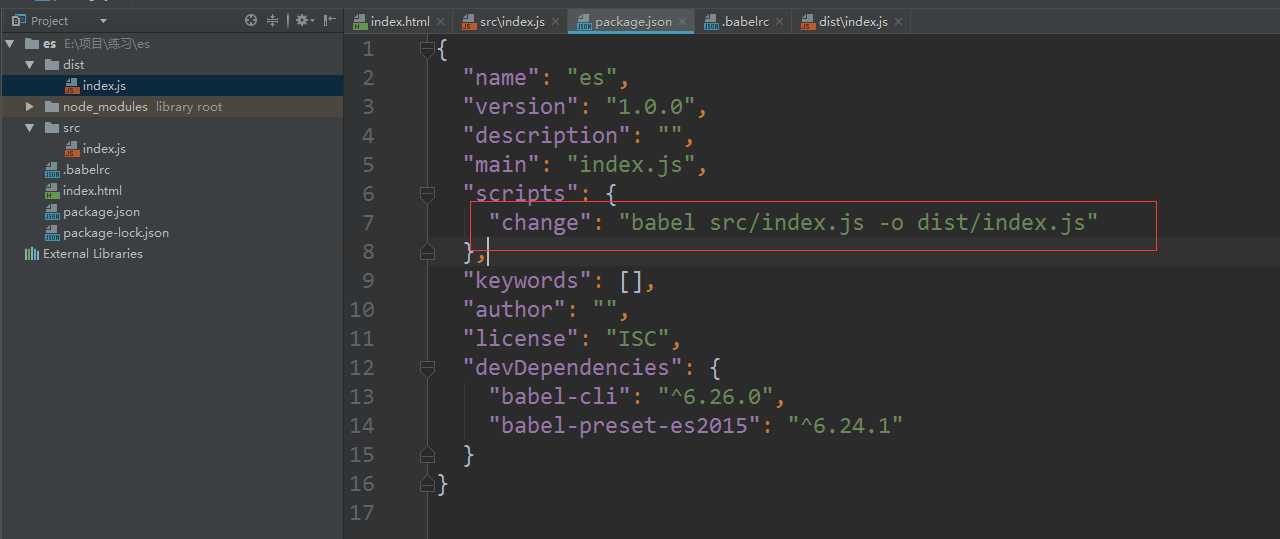Screen dimensions: 1280x539
Task: Close the src\index.js tab
Action: pyautogui.click(x=556, y=21)
